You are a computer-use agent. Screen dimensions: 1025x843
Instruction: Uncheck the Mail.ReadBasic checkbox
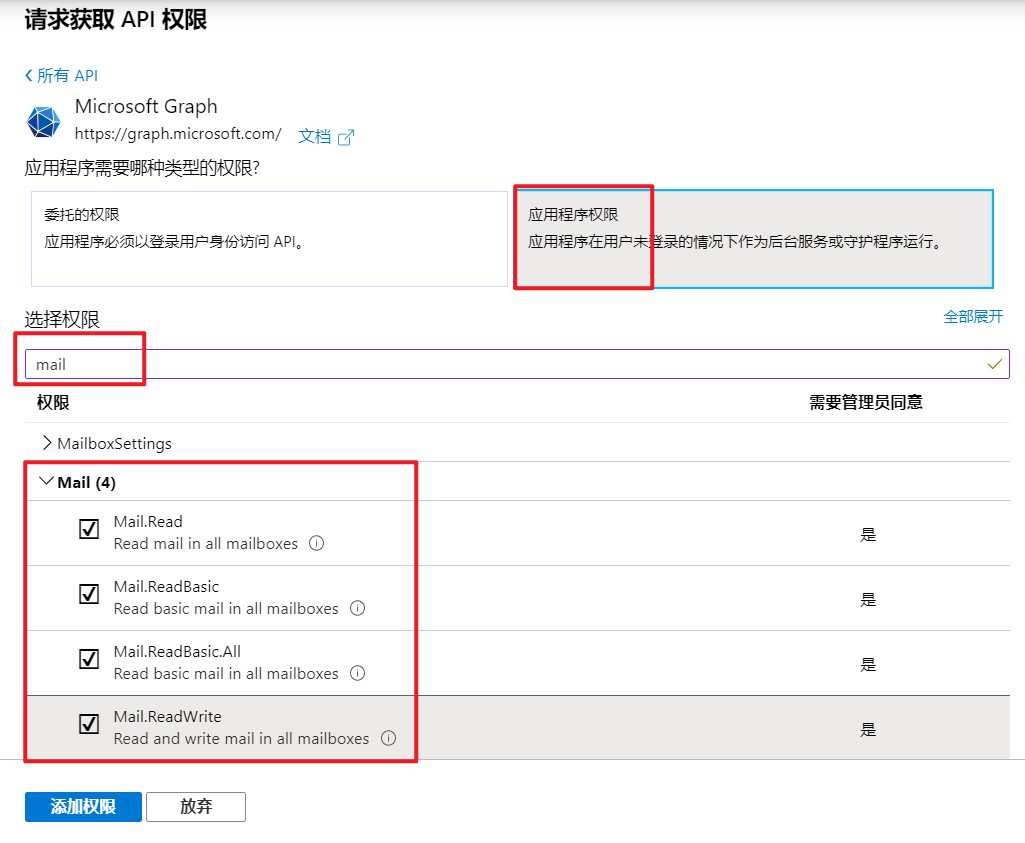[89, 594]
